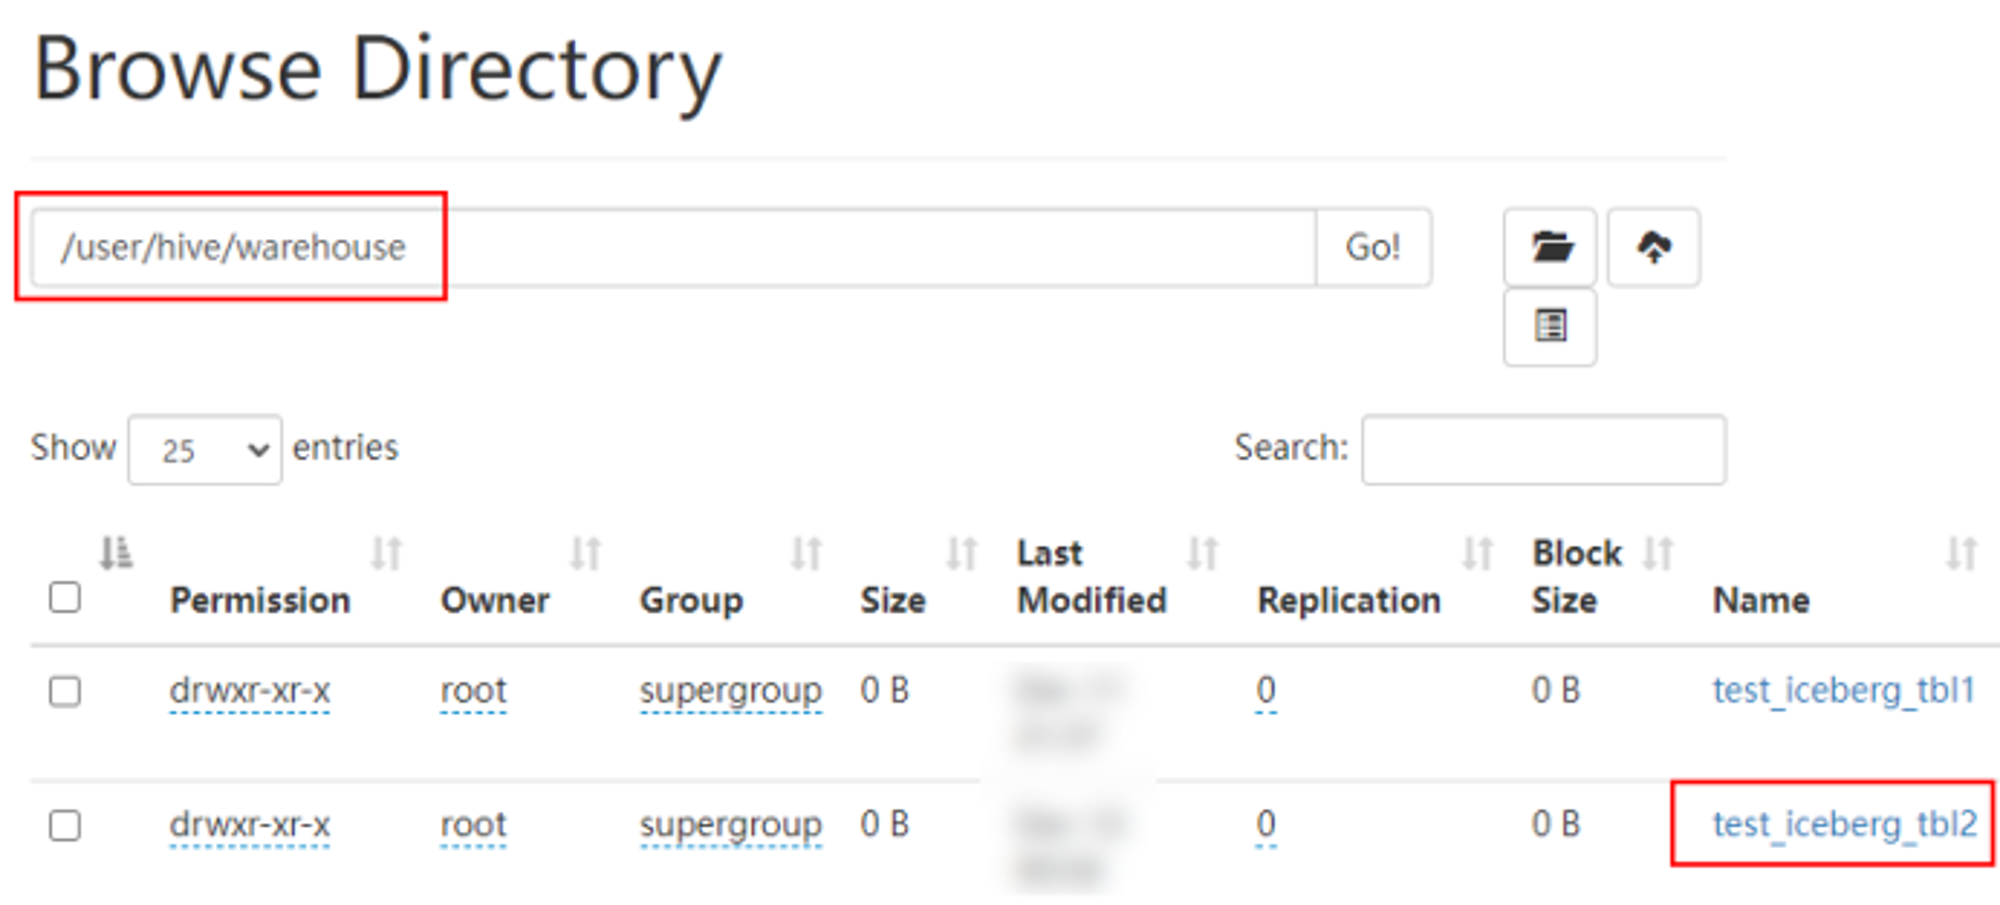The image size is (2000, 905).
Task: Click the create directory folder icon
Action: (x=1550, y=247)
